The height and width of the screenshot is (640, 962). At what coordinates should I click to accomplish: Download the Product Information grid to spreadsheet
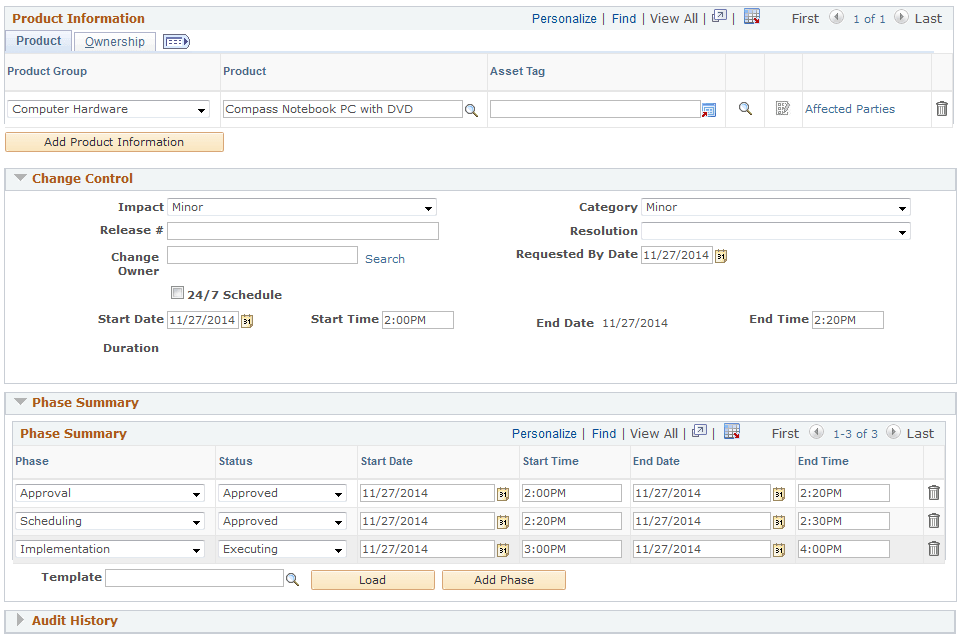click(752, 18)
